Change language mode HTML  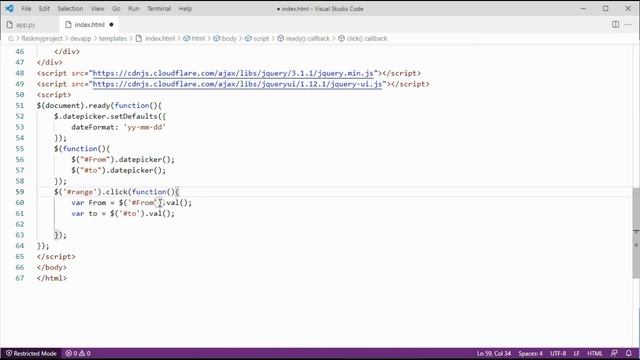(595, 353)
